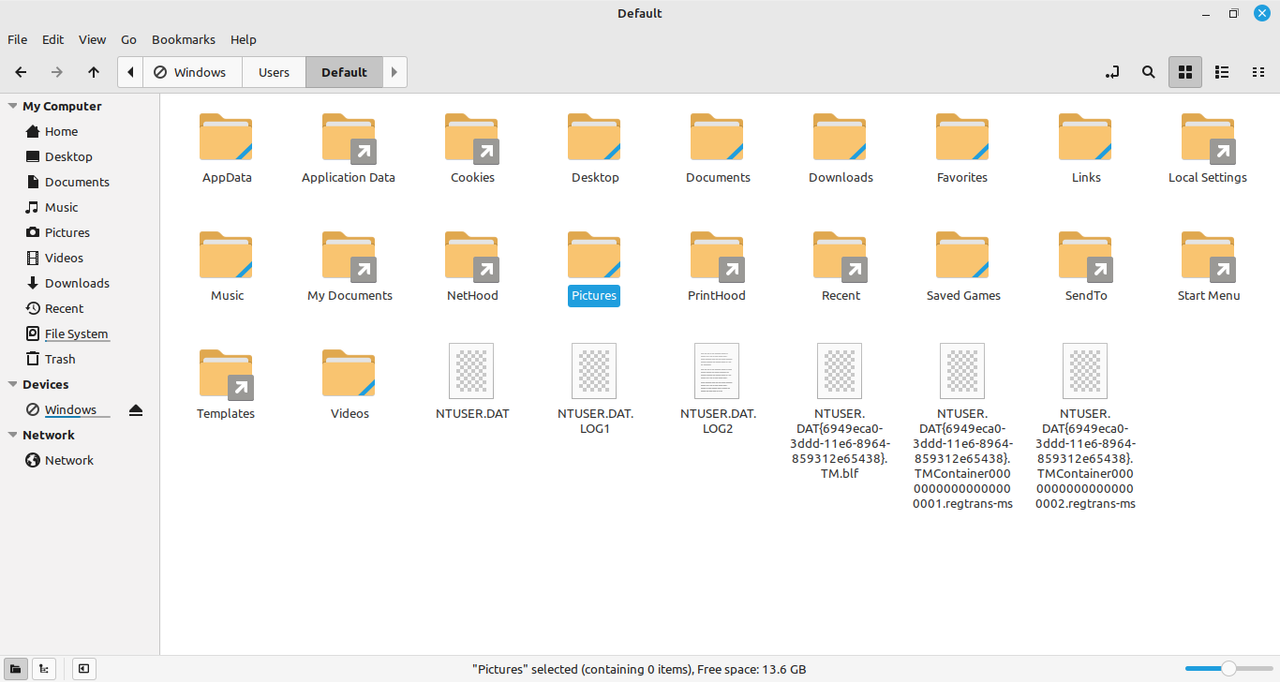Show Places in the sidebar
Image resolution: width=1280 pixels, height=682 pixels.
[16, 668]
